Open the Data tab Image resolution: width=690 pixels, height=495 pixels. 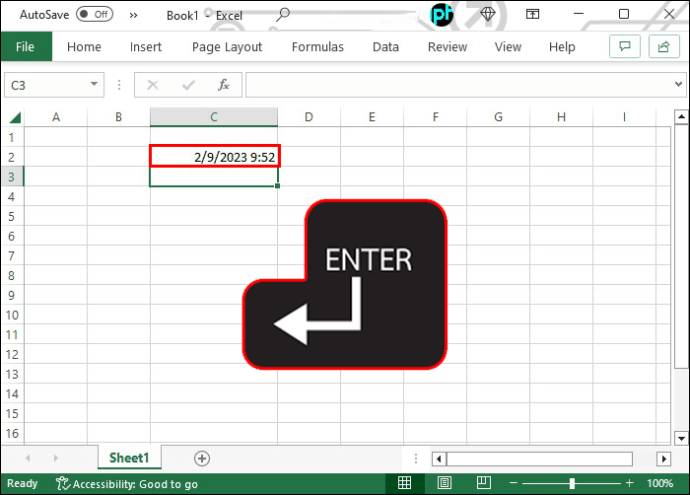[x=386, y=47]
